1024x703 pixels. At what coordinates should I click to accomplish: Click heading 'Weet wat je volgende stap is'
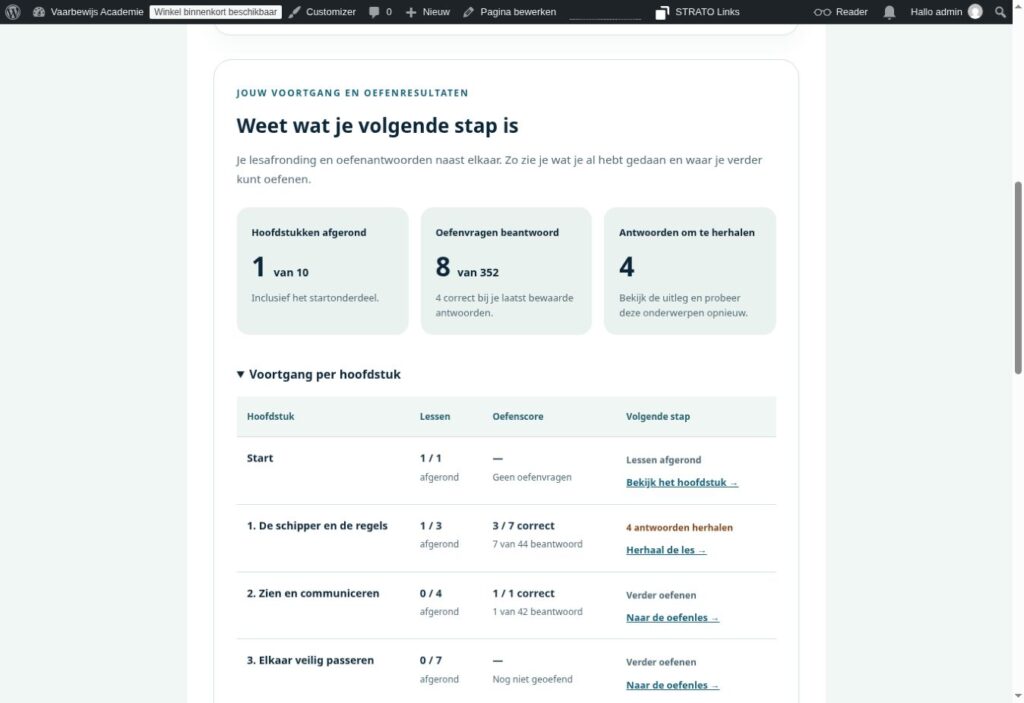[377, 125]
